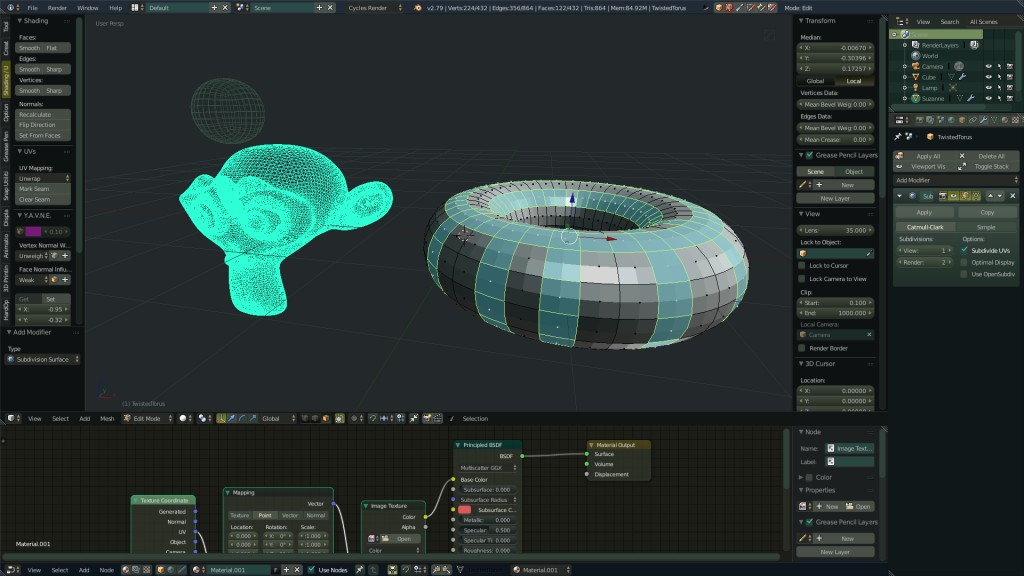Pin the node tree icon
Image resolution: width=1024 pixels, height=576 pixels.
pyautogui.click(x=359, y=570)
